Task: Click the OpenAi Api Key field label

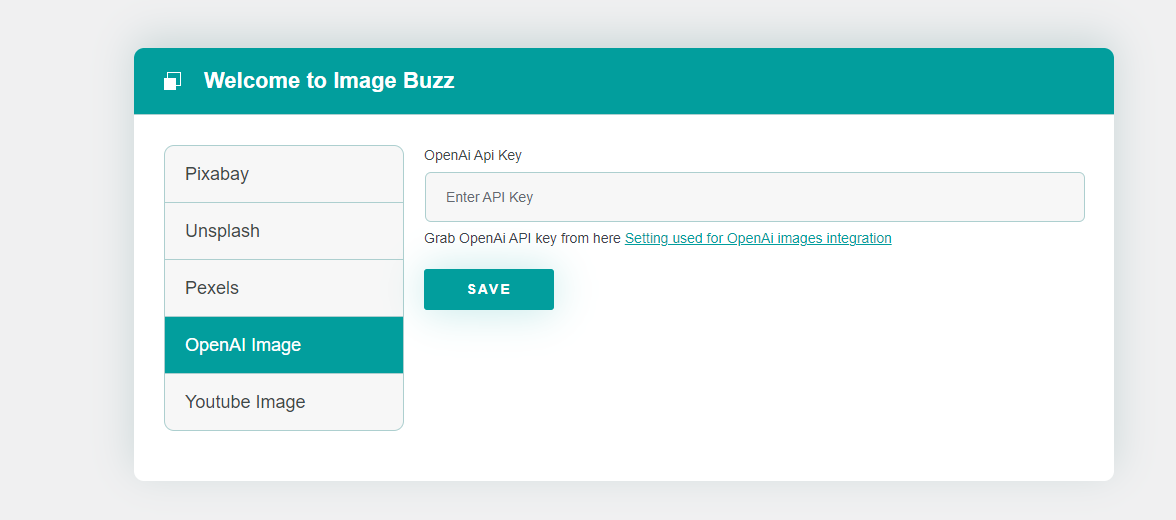Action: [x=473, y=155]
